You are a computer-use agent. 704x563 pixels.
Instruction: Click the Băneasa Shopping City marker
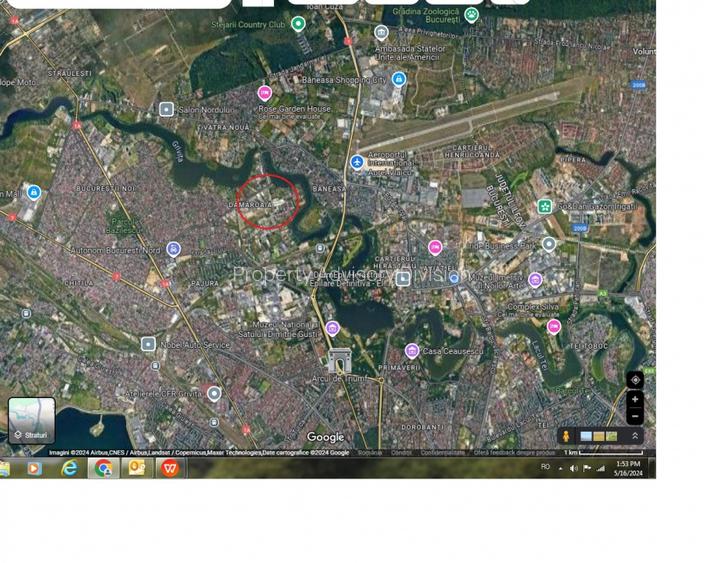click(x=399, y=79)
